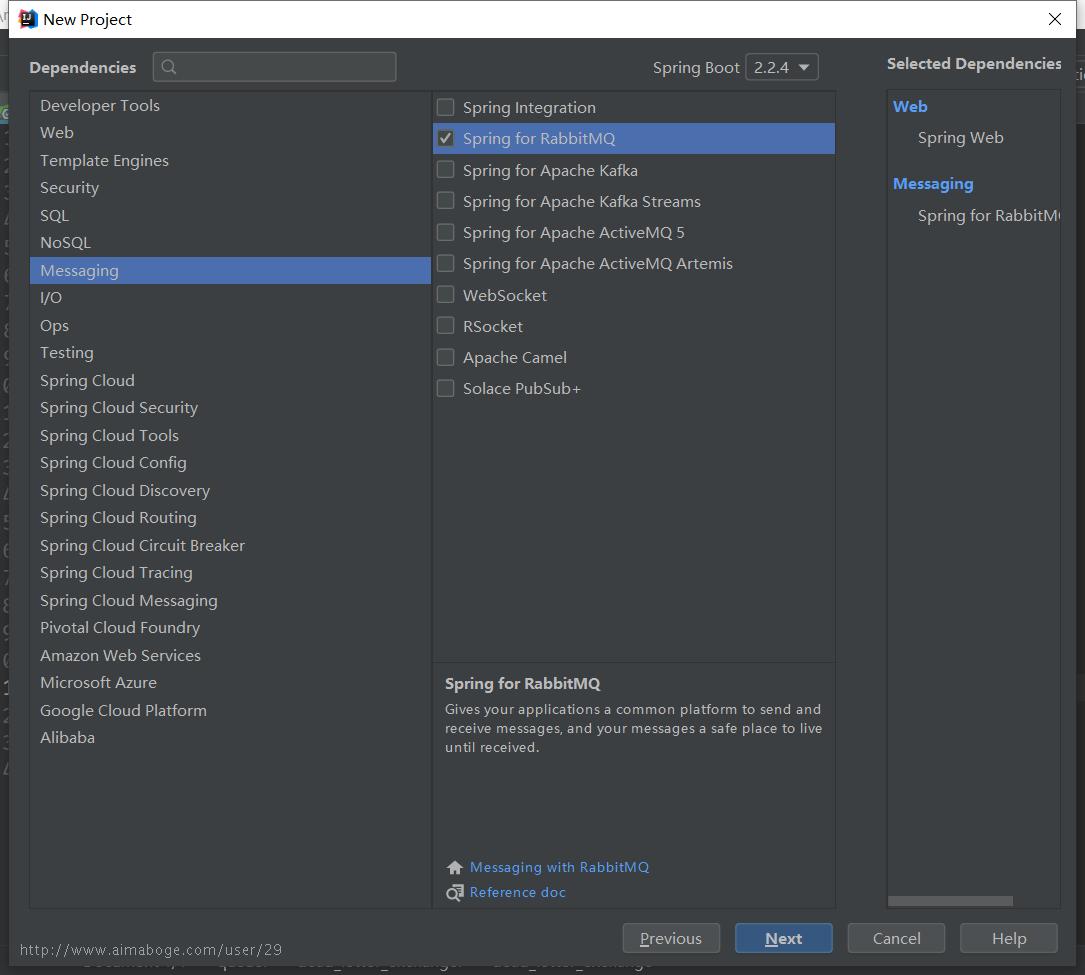Focus the Dependencies search field

coord(275,67)
